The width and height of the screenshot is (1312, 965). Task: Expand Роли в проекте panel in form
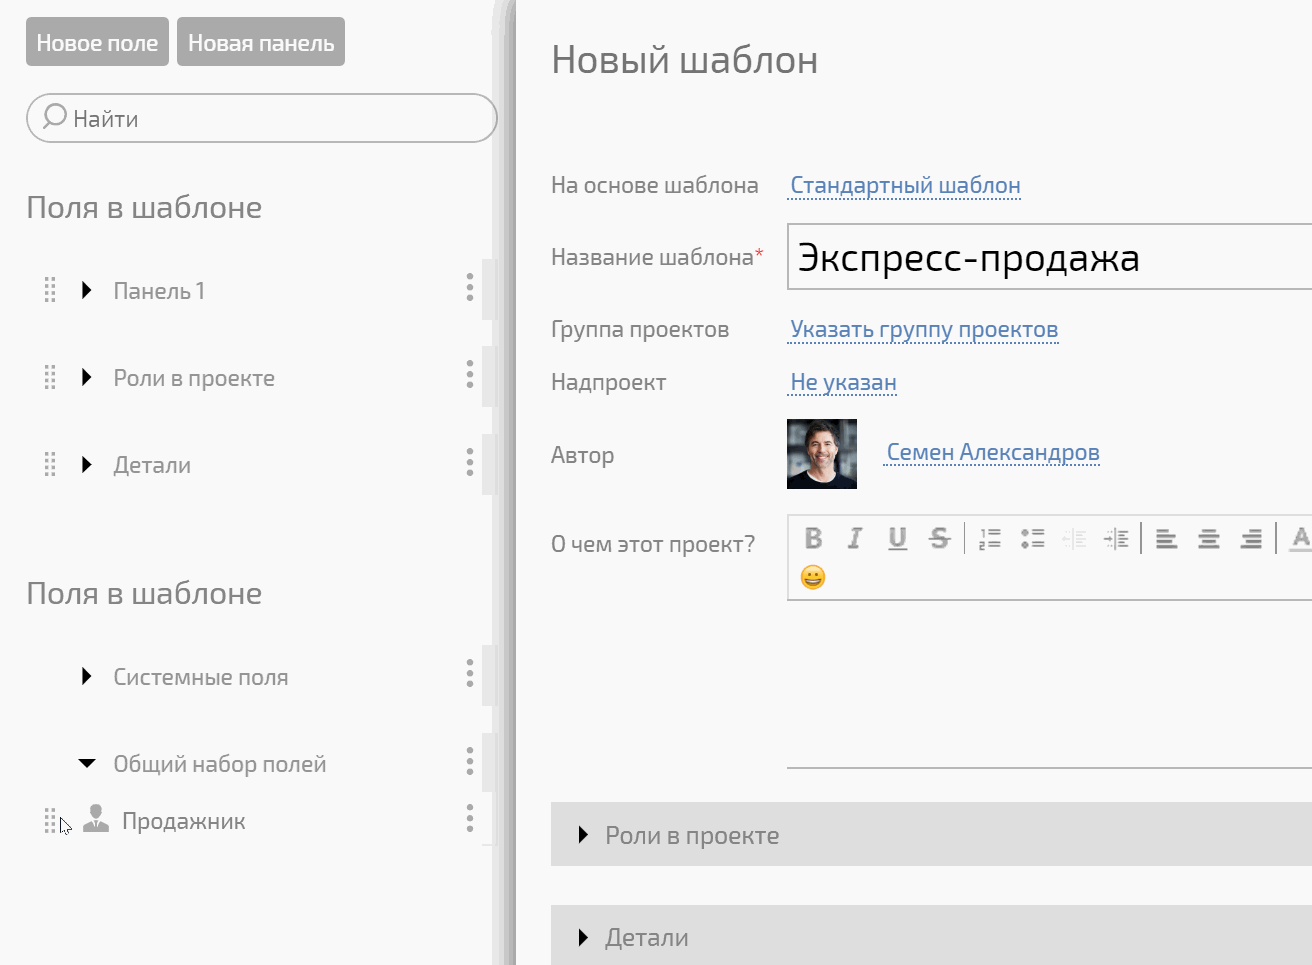(x=584, y=835)
